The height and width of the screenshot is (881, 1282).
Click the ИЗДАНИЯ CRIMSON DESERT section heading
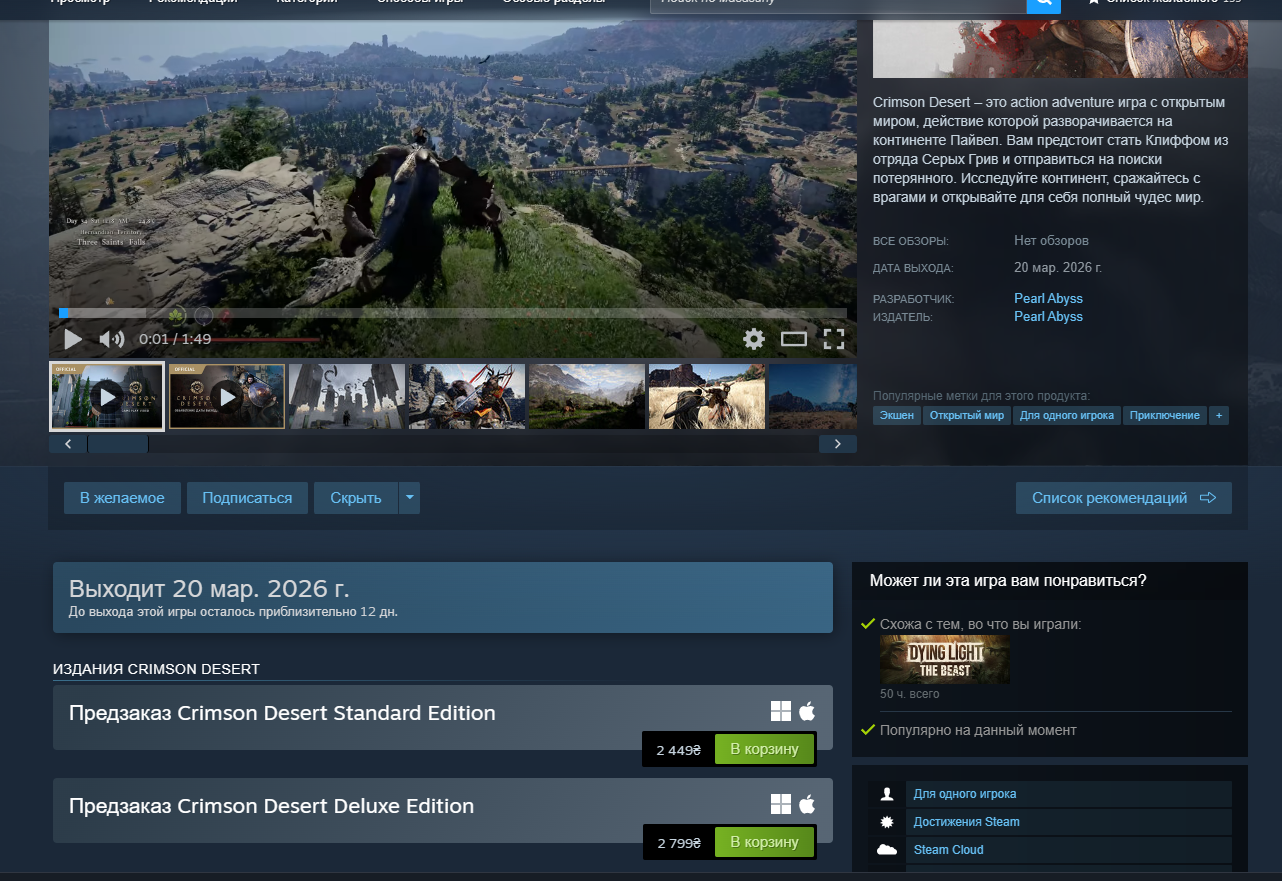pos(156,669)
